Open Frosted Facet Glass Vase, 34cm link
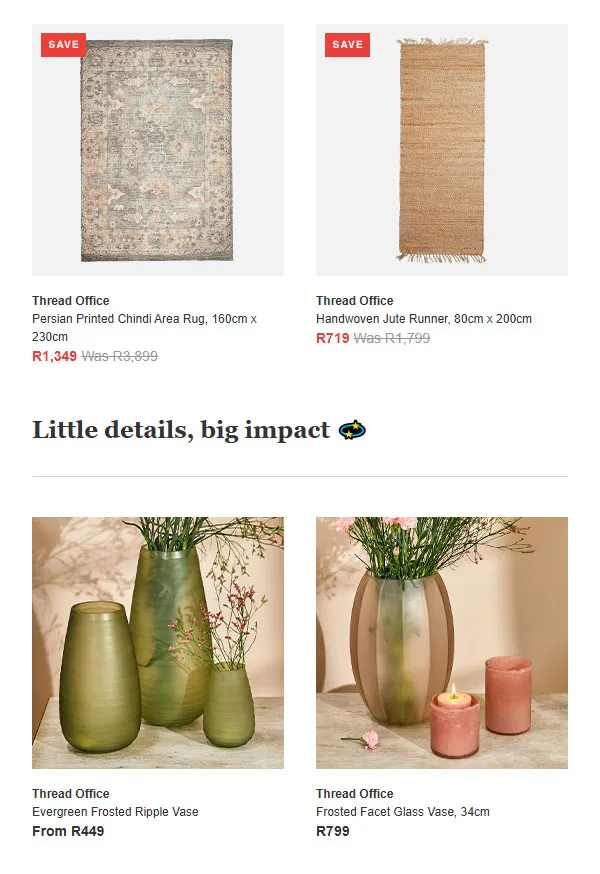Image resolution: width=600 pixels, height=874 pixels. [403, 812]
